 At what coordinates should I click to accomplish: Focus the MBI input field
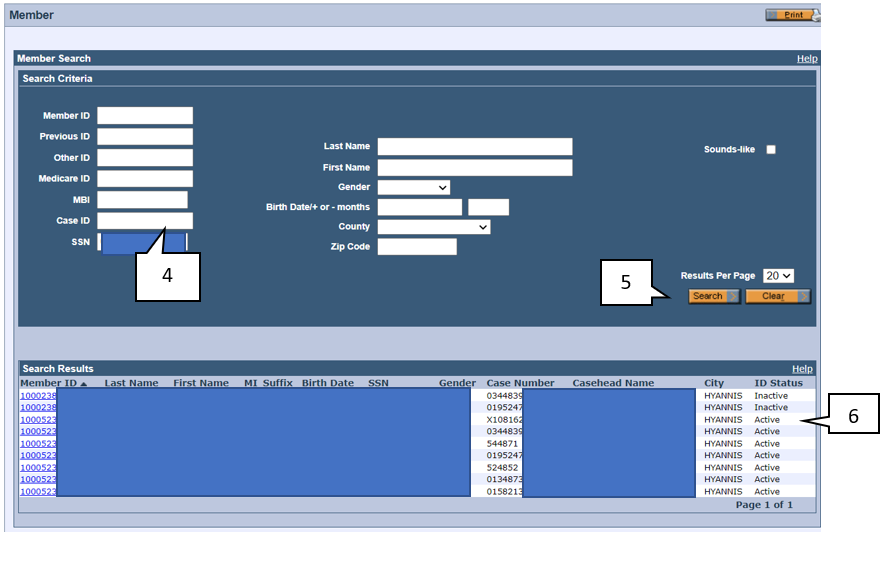click(142, 199)
